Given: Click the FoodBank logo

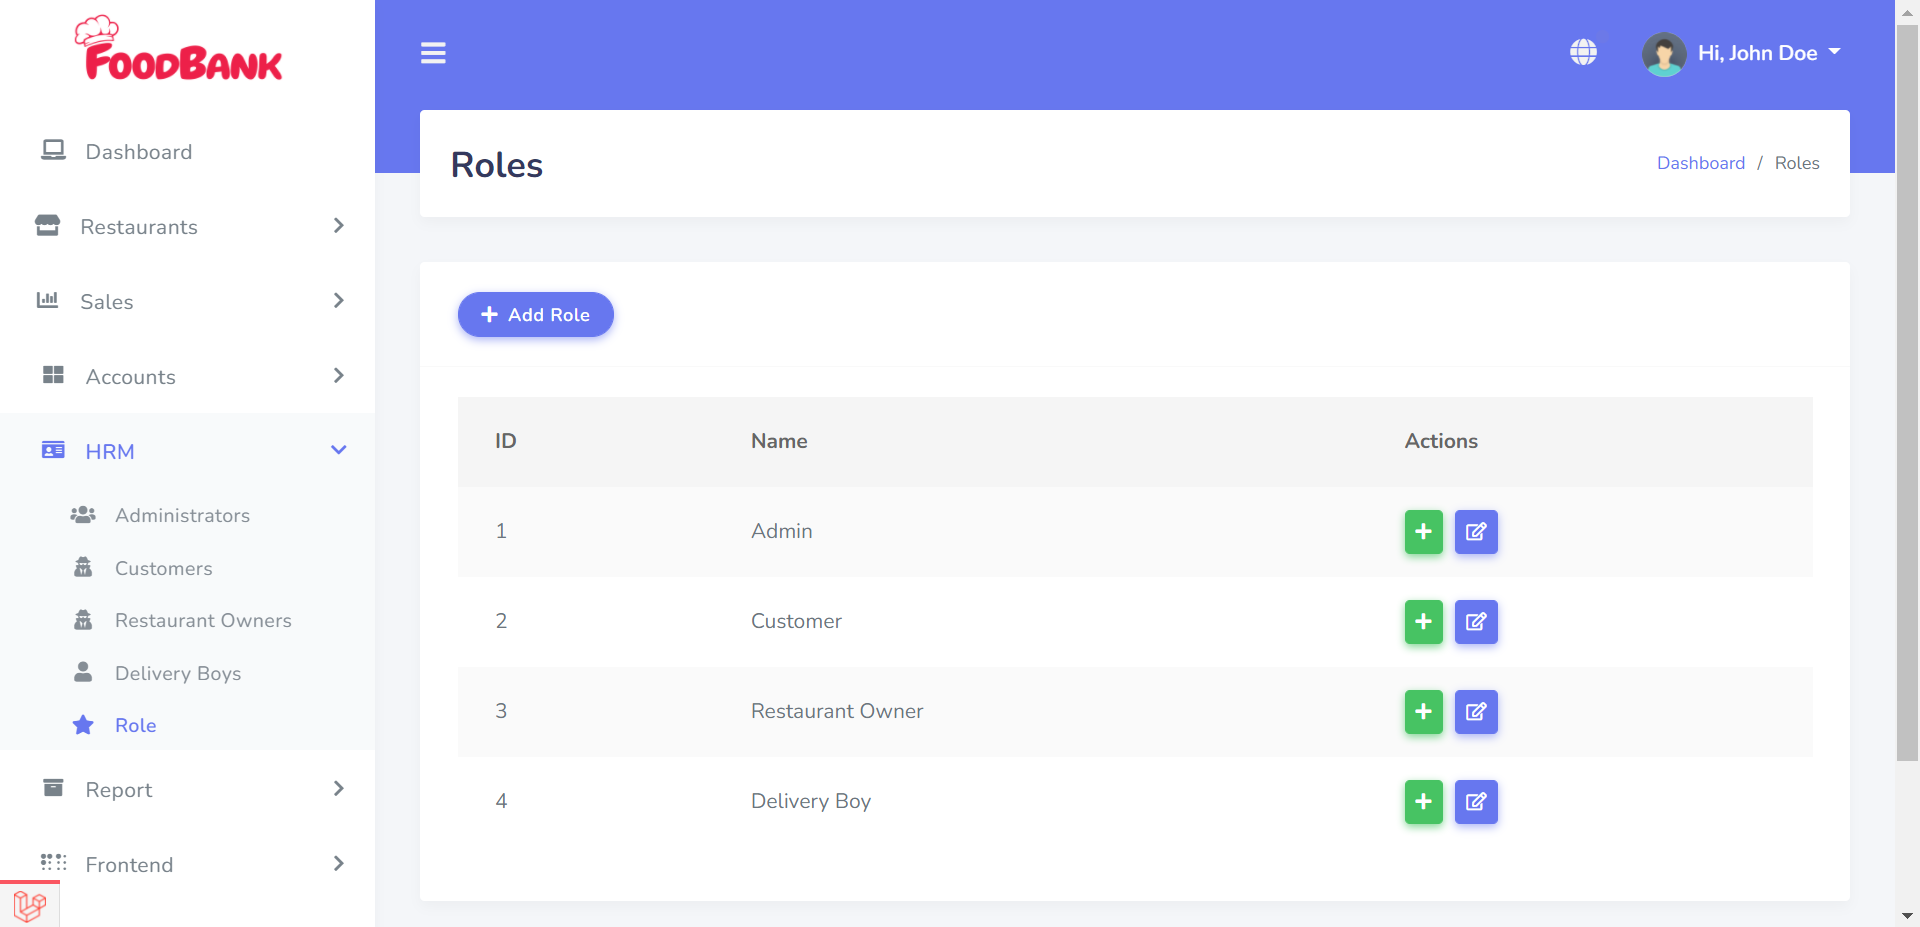Looking at the screenshot, I should click(179, 48).
